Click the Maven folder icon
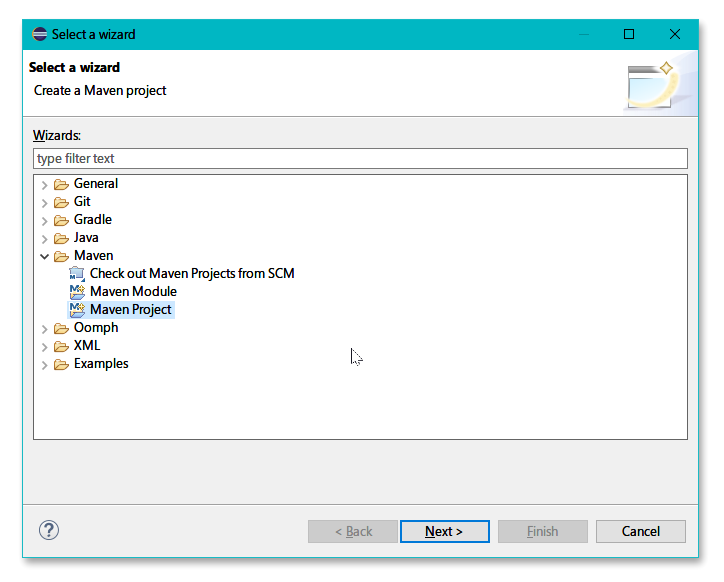724x582 pixels. coord(61,256)
